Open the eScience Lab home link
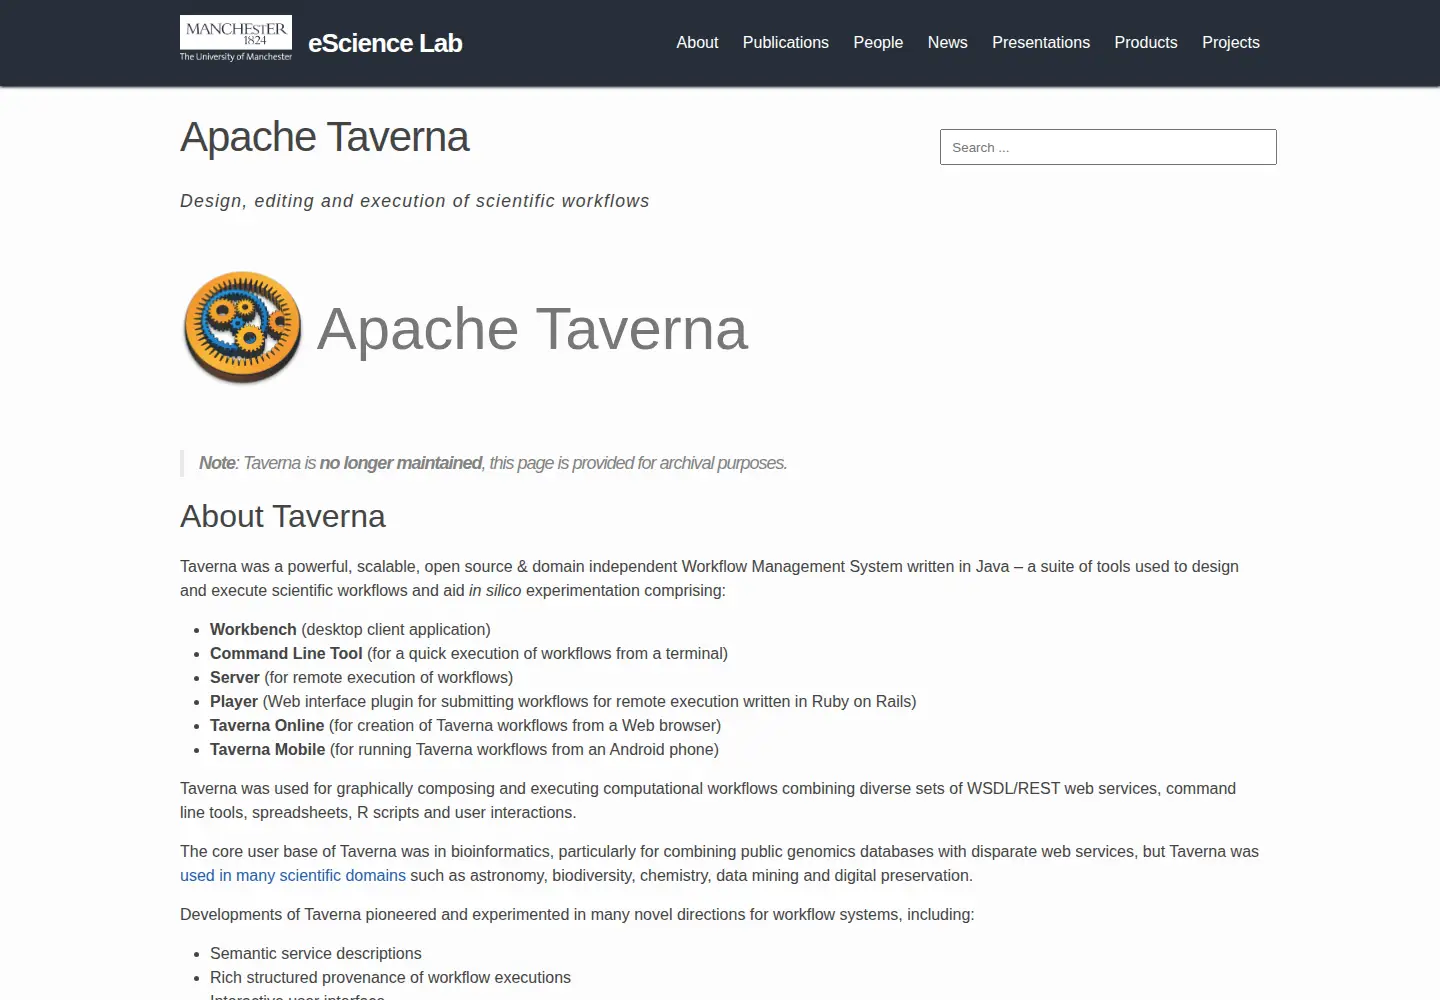This screenshot has width=1440, height=1000. (x=385, y=43)
